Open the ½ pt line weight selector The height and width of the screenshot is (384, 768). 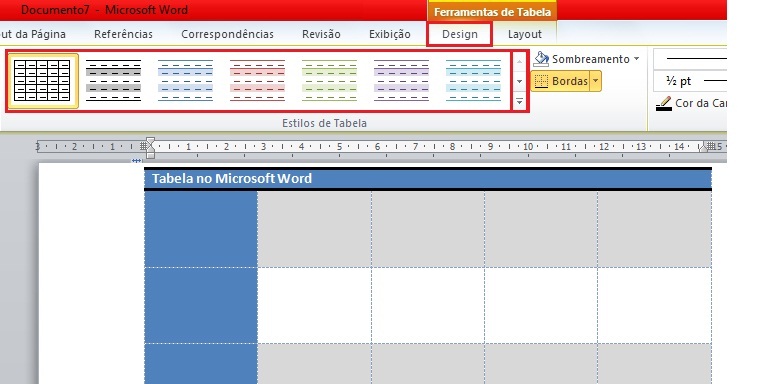690,81
